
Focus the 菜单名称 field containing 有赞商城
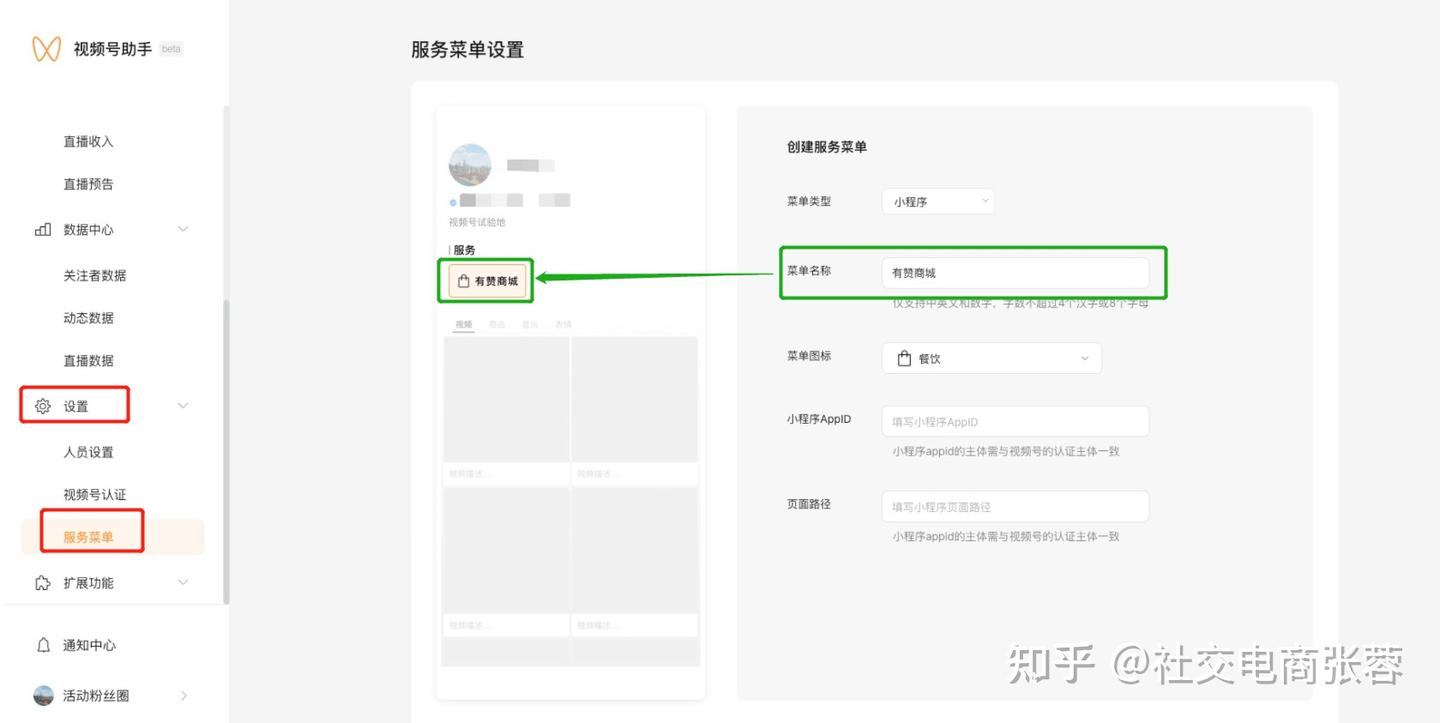(x=1015, y=272)
